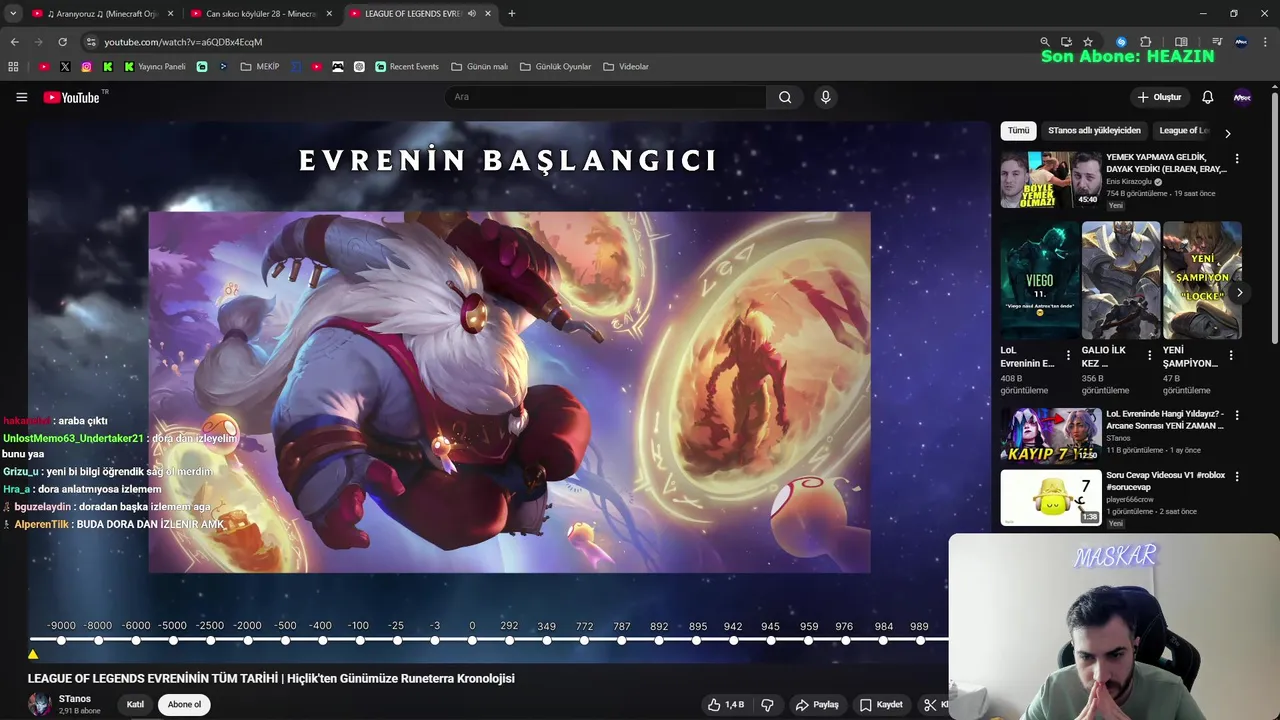Open the browser reading mode side panel icon
1280x720 pixels.
[x=1181, y=42]
